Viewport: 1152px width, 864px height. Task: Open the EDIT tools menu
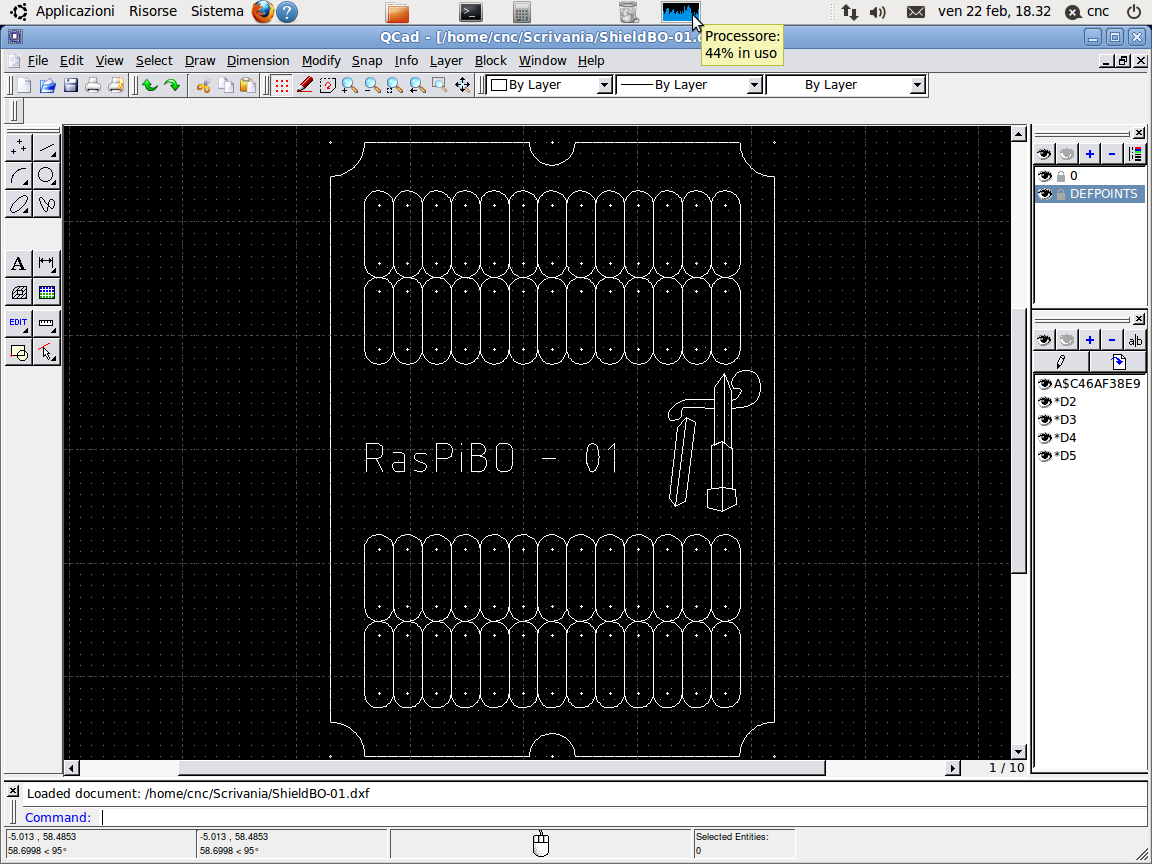(x=18, y=323)
